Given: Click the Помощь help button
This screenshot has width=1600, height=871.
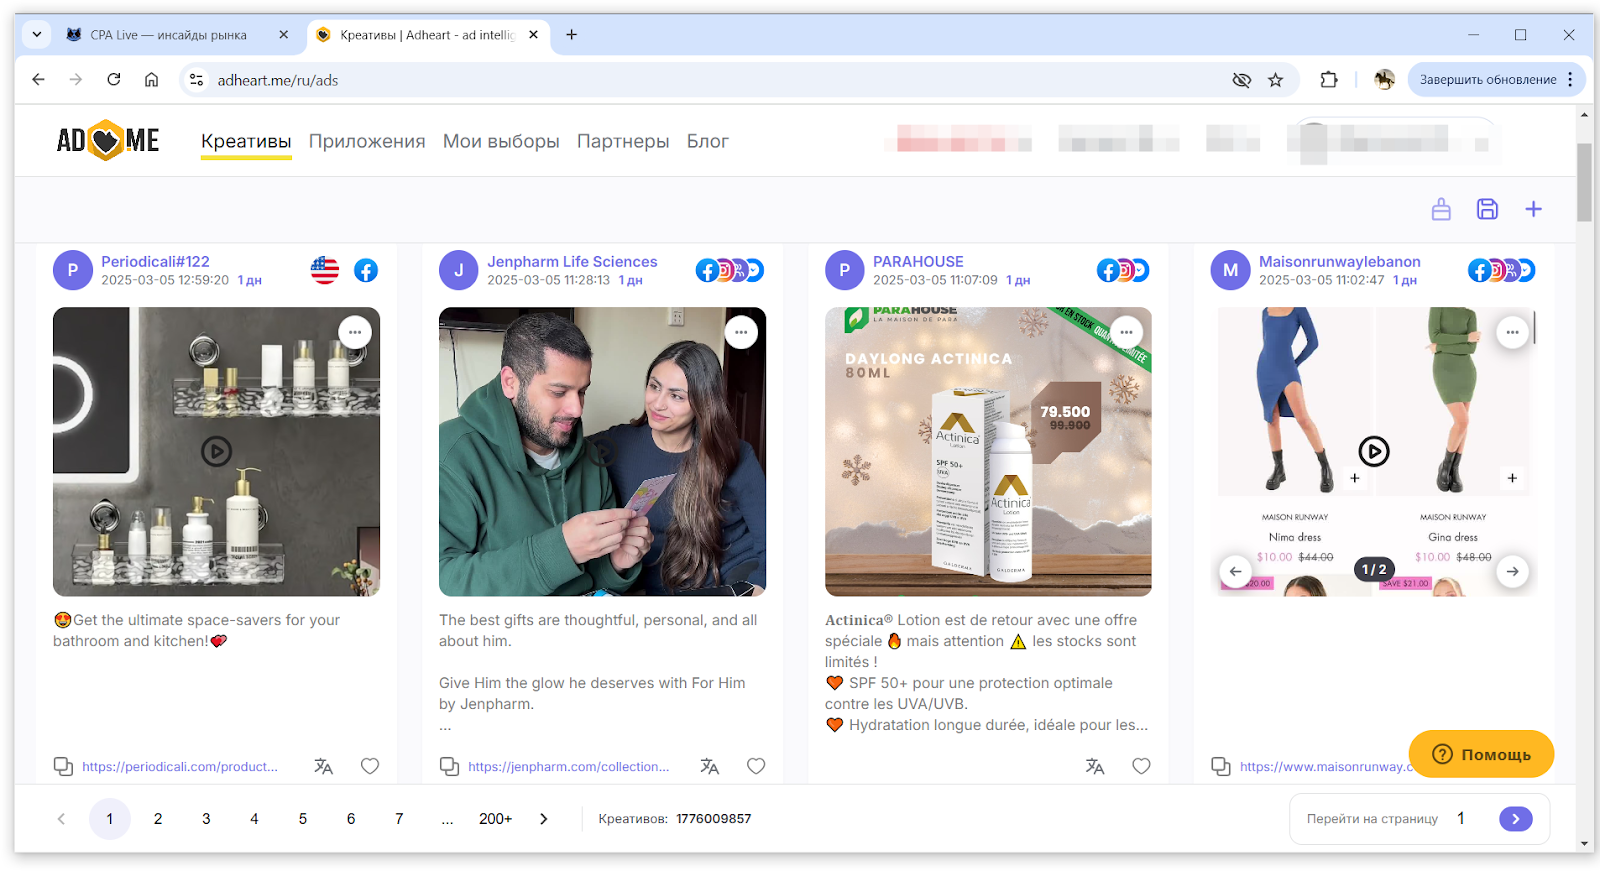Looking at the screenshot, I should coord(1481,754).
